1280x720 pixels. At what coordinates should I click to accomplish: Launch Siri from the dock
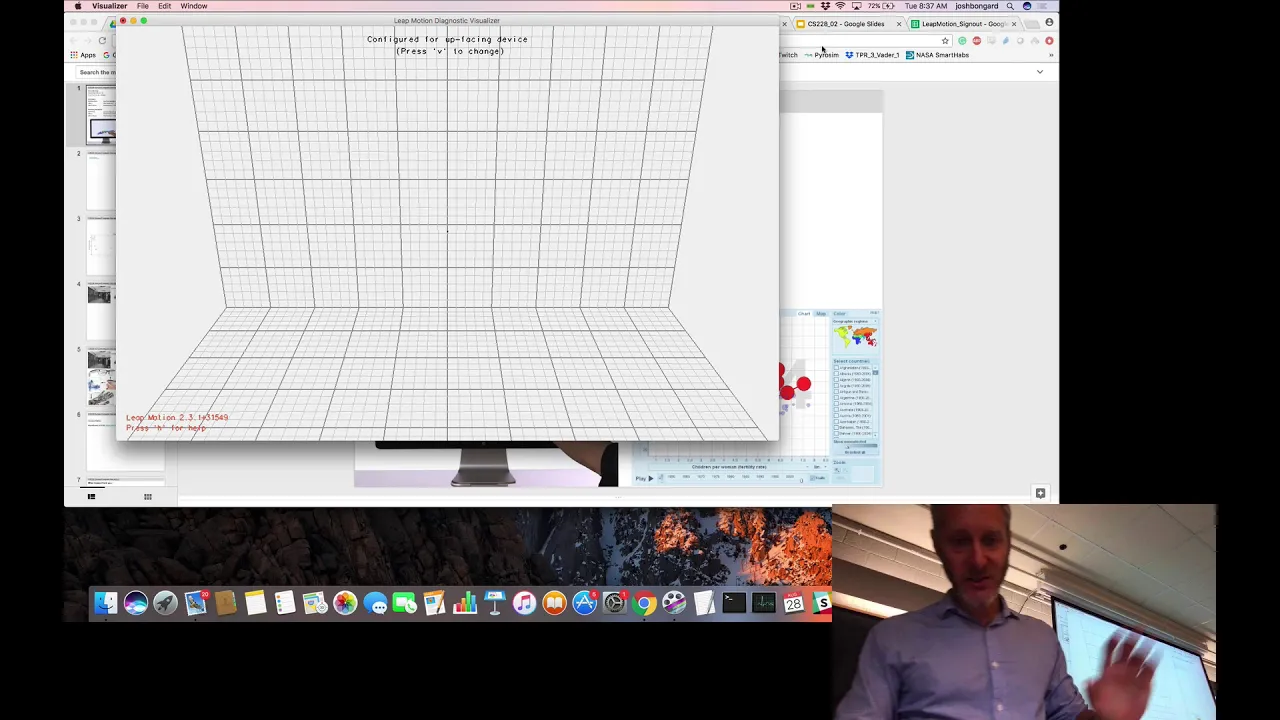click(136, 603)
